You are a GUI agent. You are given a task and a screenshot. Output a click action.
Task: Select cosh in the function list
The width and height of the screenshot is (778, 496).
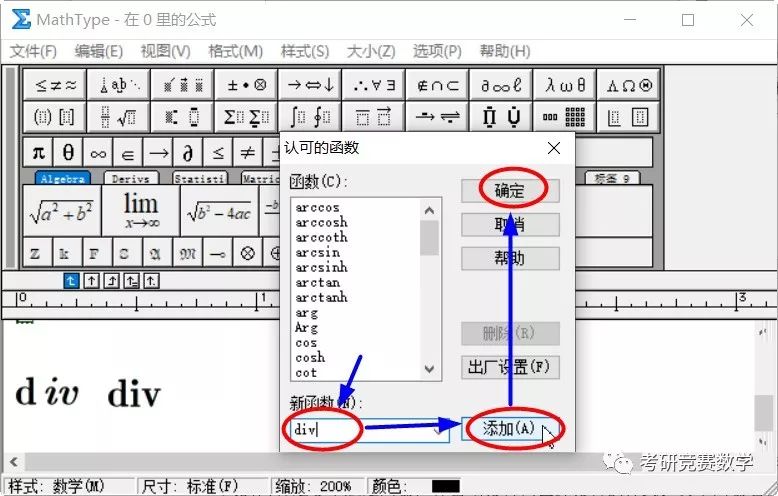(310, 358)
